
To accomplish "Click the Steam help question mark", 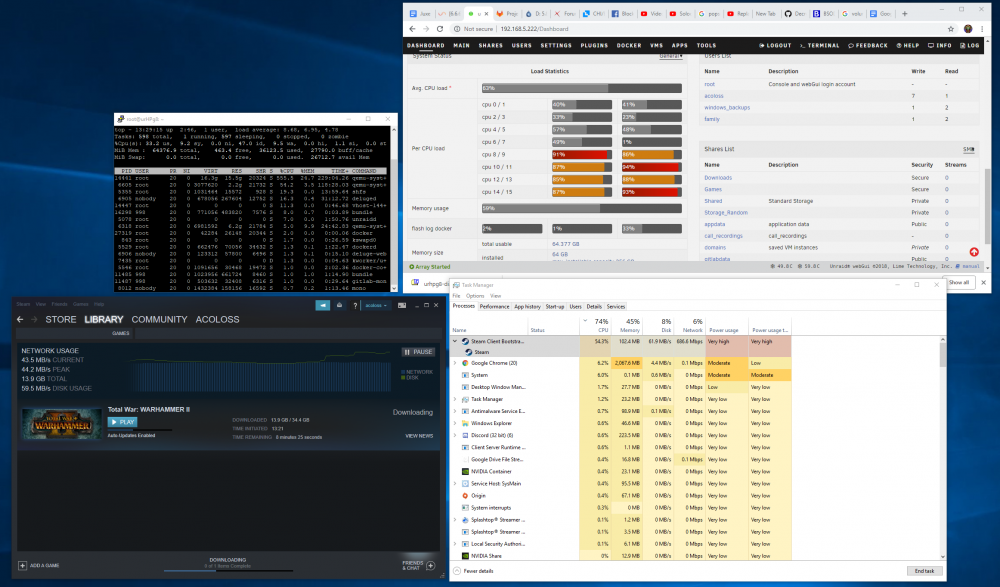I will coord(355,306).
